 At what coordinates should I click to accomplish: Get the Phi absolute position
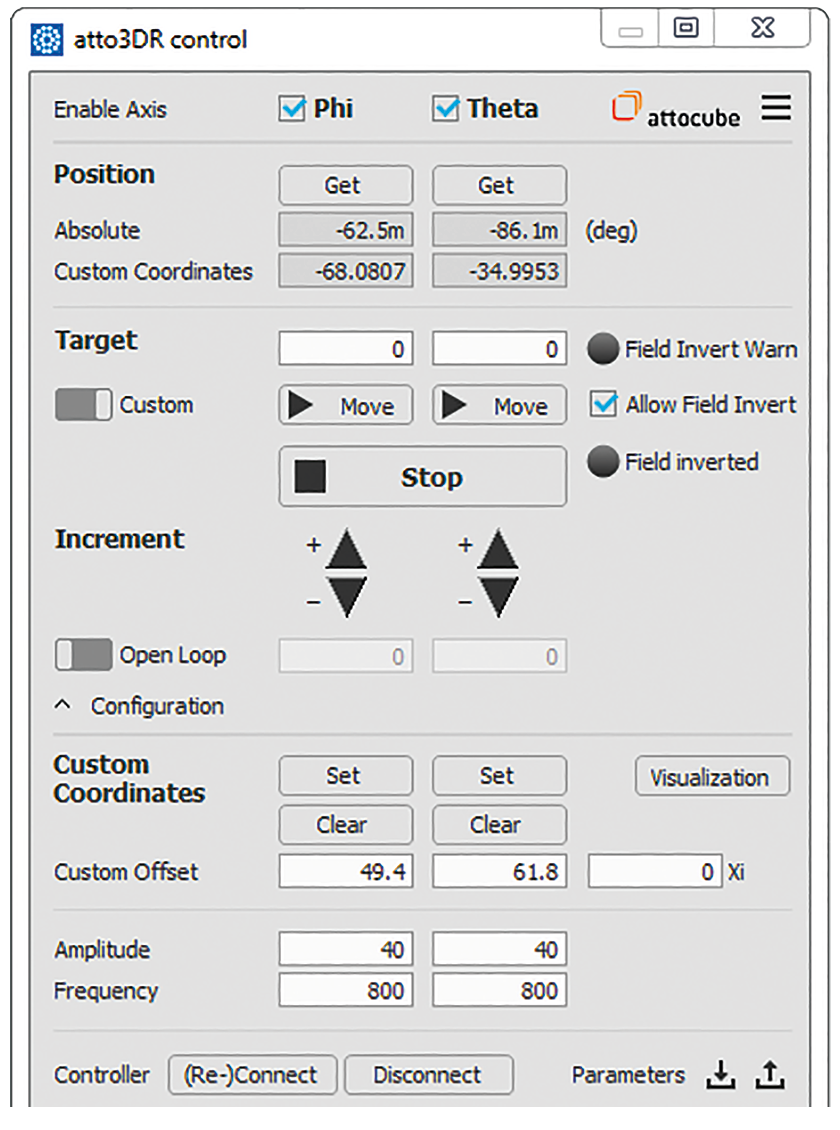345,185
